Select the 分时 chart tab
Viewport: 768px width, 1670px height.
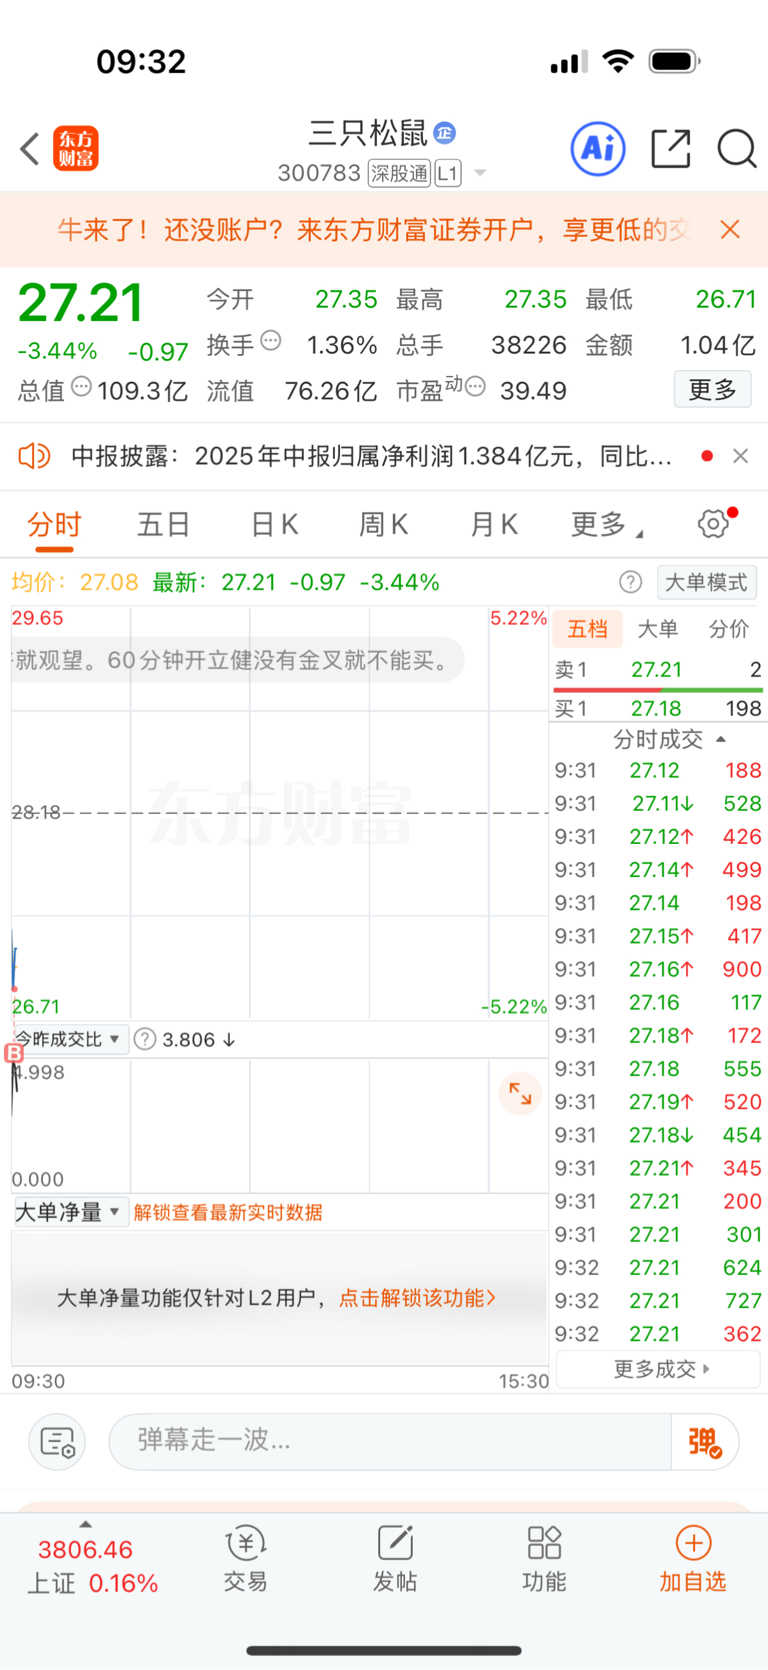click(54, 524)
